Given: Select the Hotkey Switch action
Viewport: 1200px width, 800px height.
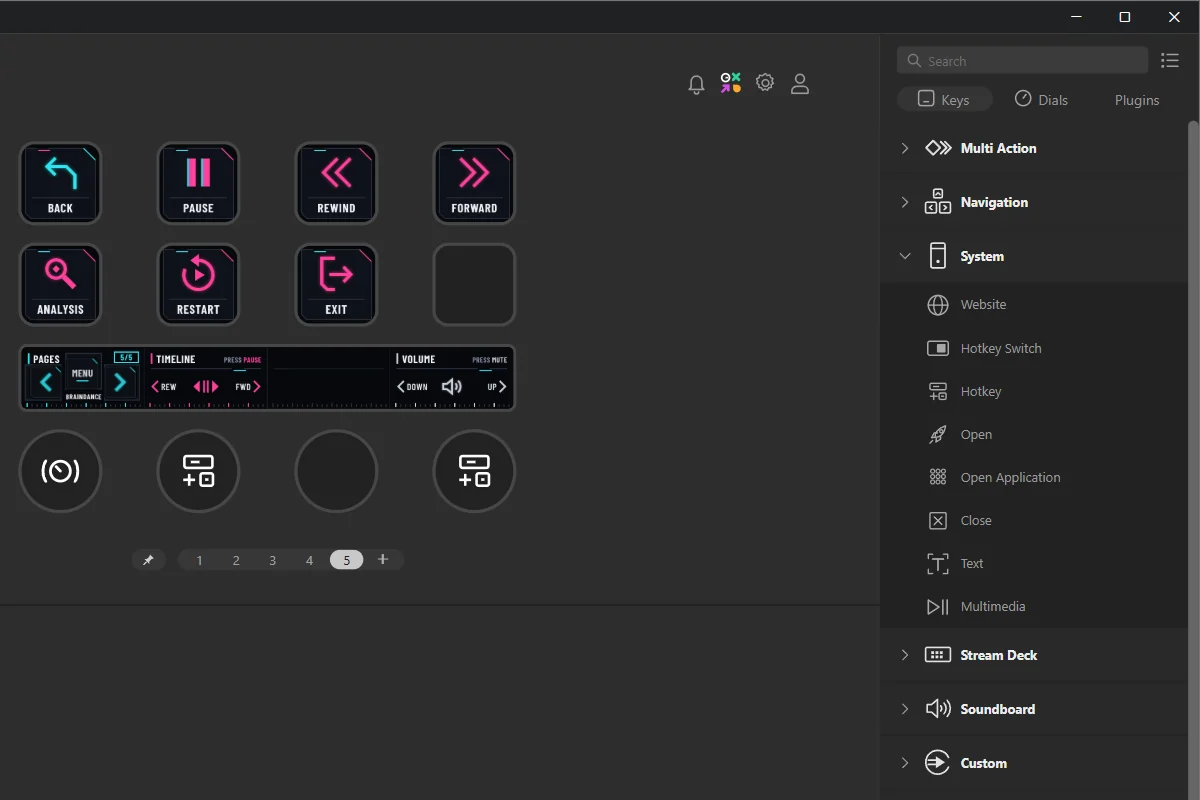Looking at the screenshot, I should click(x=1033, y=348).
